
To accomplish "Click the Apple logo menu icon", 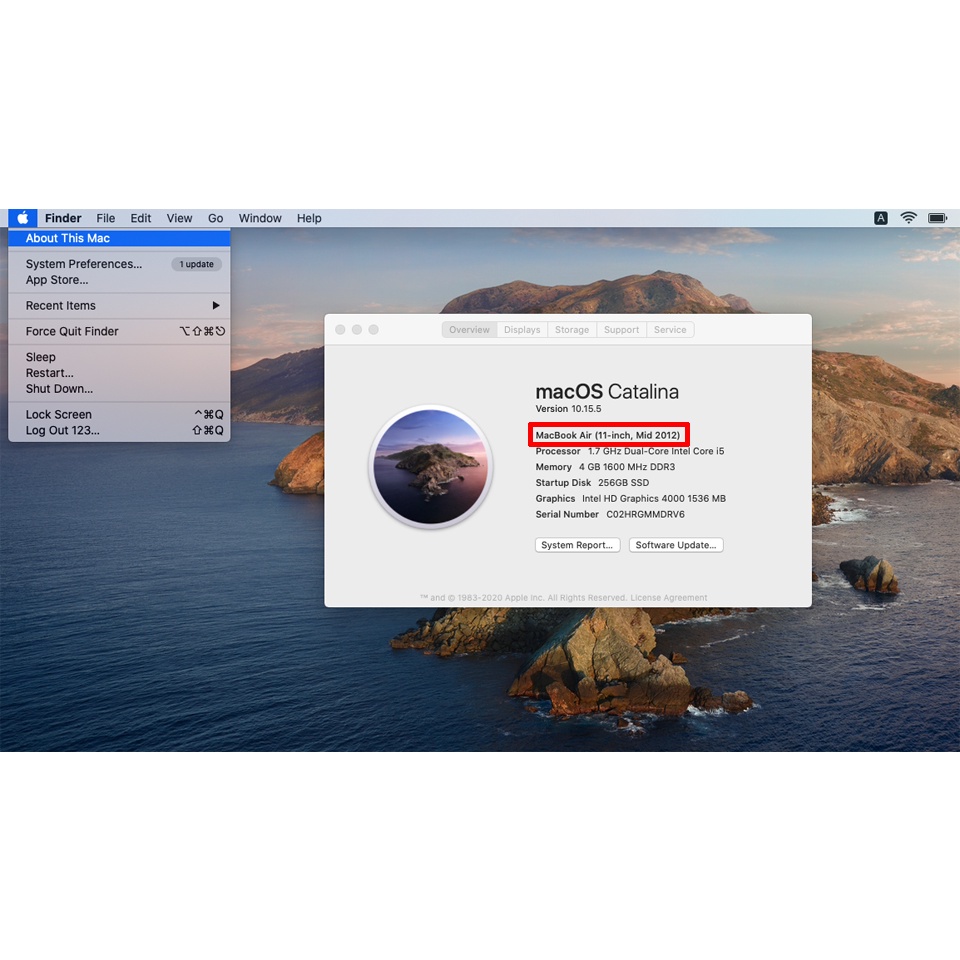I will [x=22, y=218].
